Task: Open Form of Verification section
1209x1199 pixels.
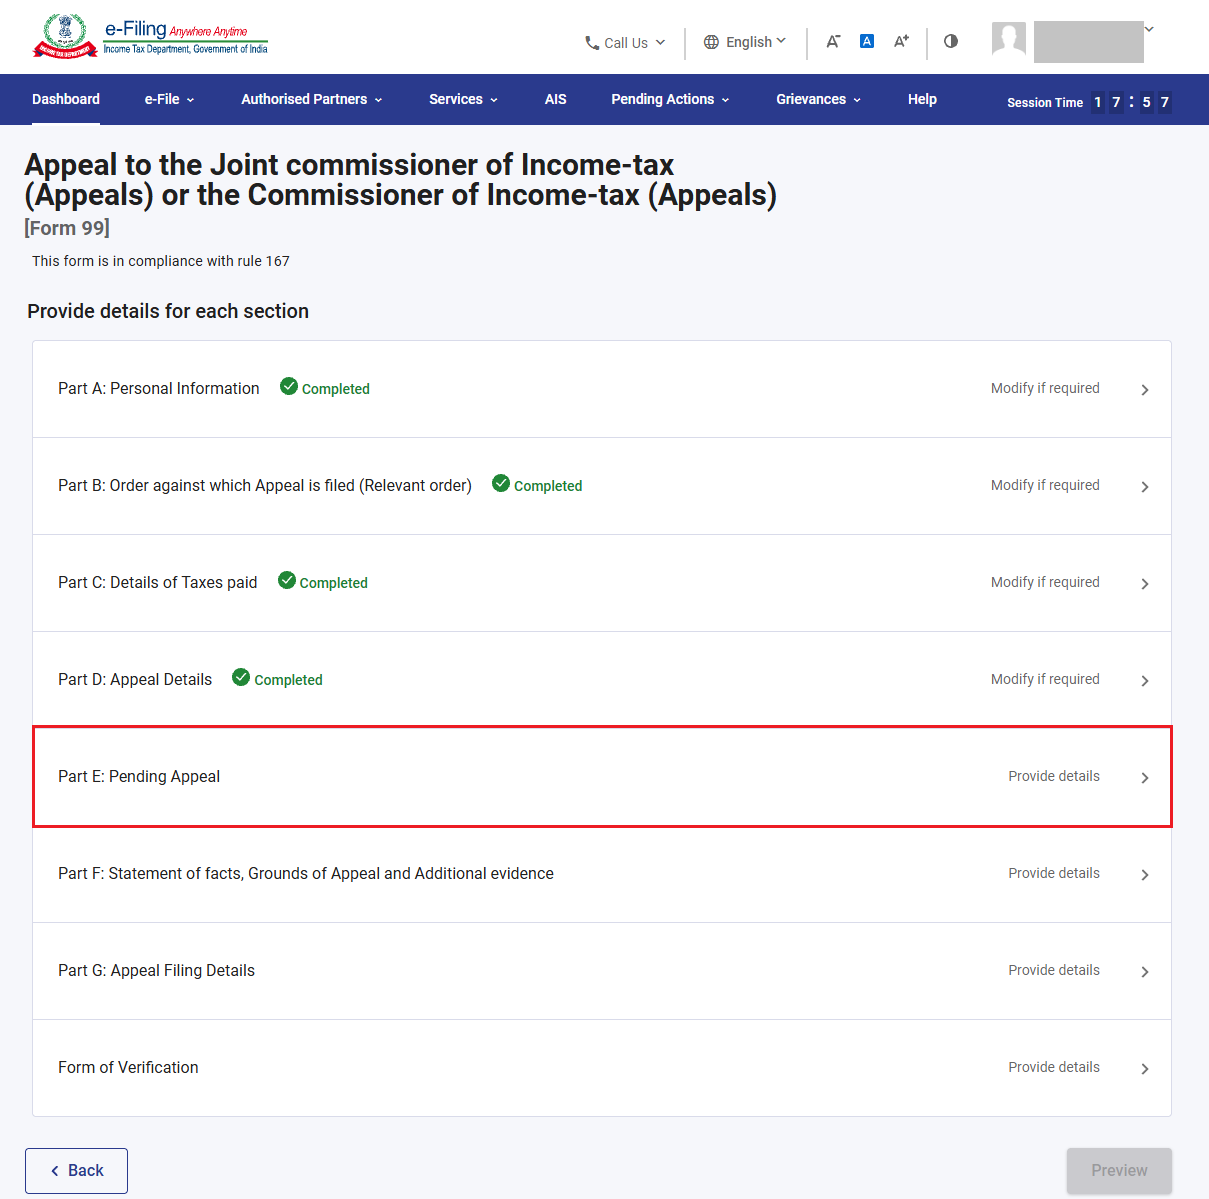Action: pyautogui.click(x=602, y=1068)
